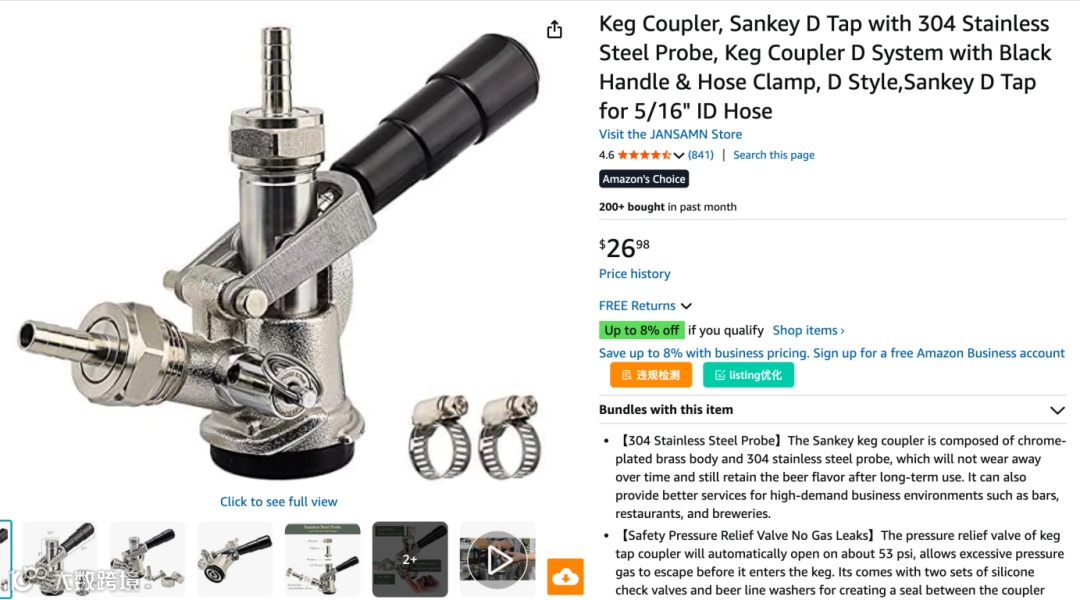This screenshot has height=600, width=1080.
Task: Open the Price history link
Action: coord(634,273)
